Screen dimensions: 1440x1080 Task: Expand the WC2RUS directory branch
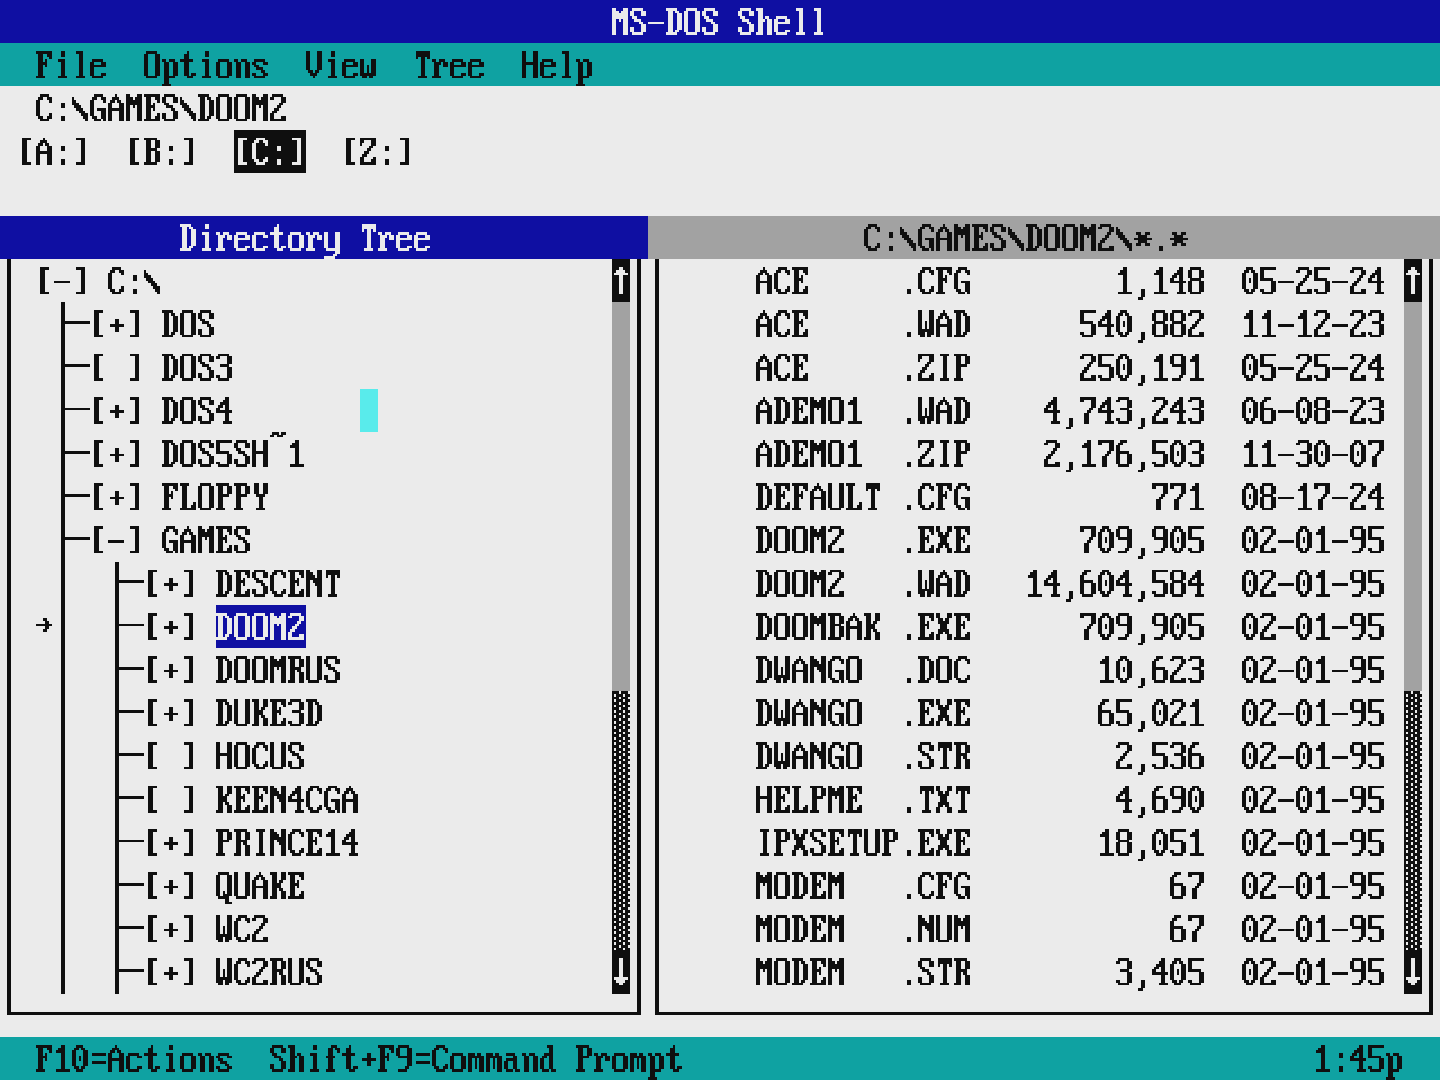pyautogui.click(x=171, y=973)
